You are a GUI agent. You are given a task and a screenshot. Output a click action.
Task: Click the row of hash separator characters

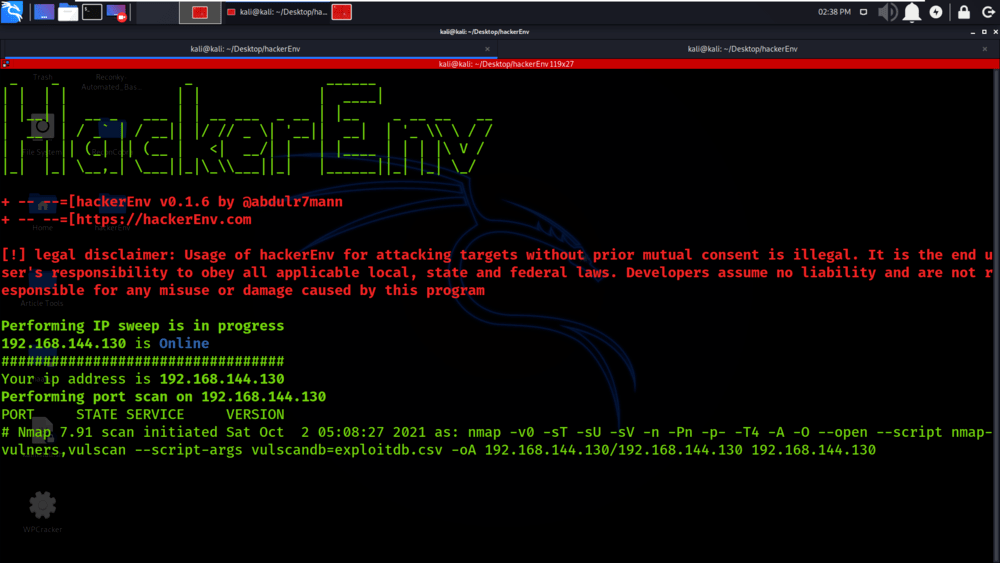point(142,361)
